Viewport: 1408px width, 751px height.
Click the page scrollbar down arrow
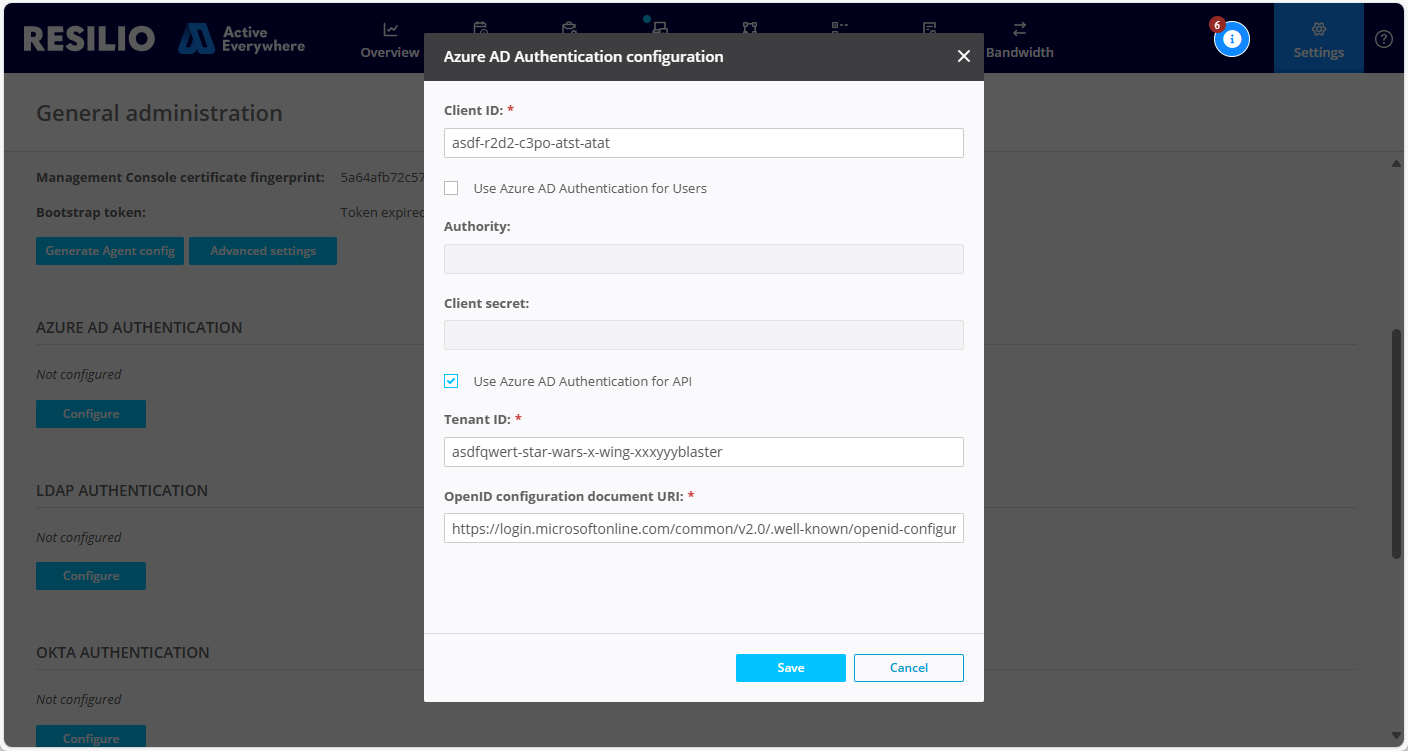(x=1396, y=736)
